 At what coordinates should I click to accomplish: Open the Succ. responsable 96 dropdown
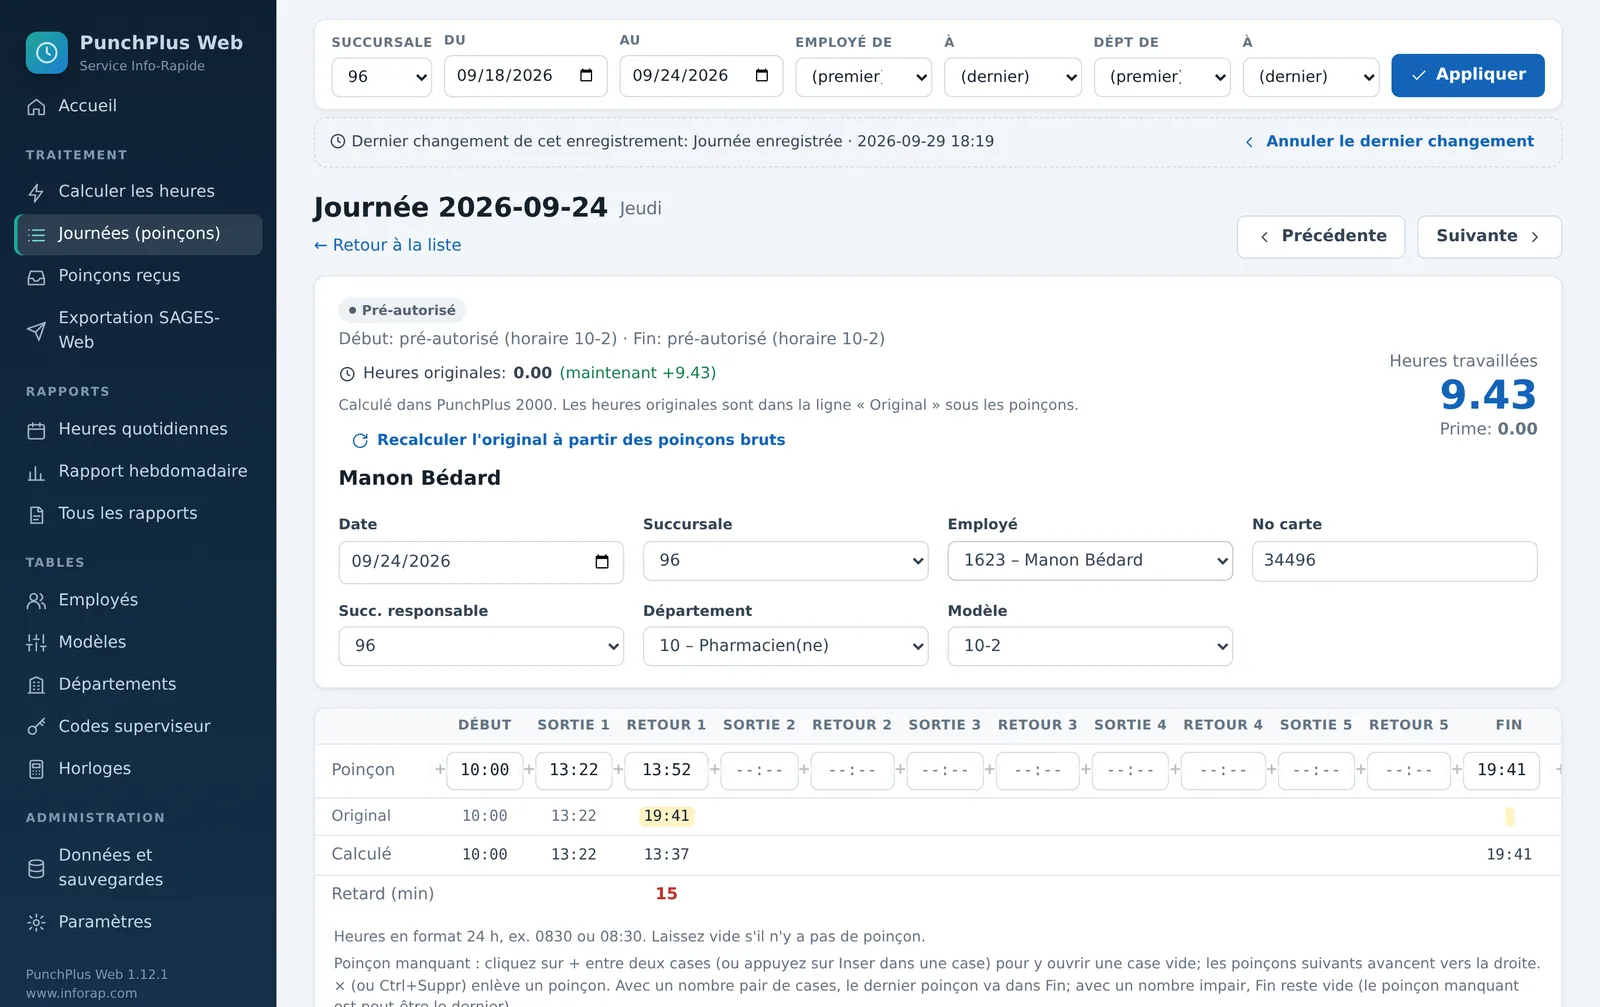[x=481, y=646]
